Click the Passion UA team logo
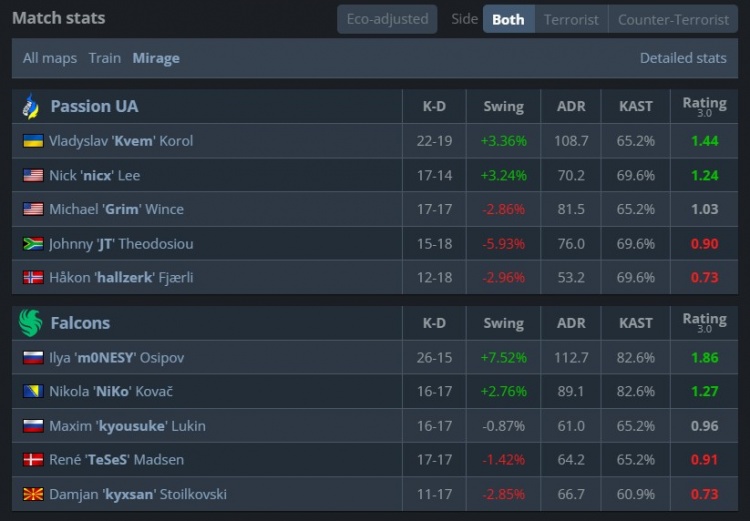Screen dimensions: 750x521 tap(30, 106)
